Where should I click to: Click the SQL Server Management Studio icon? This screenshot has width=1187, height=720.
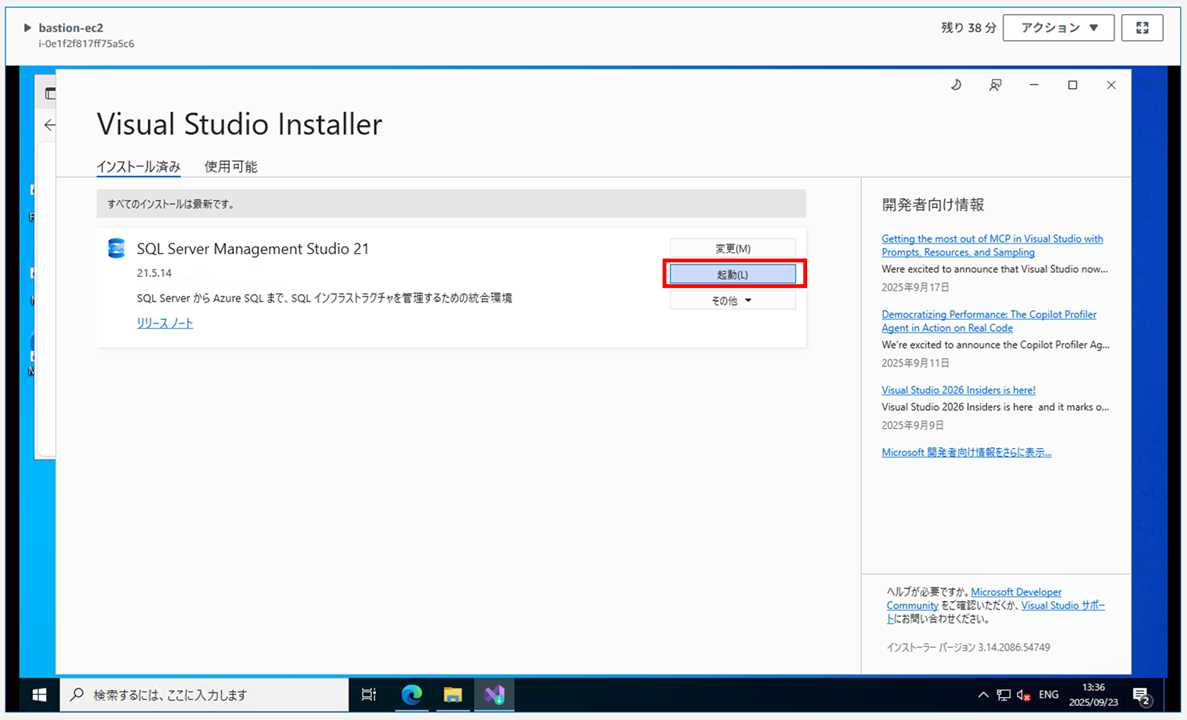[116, 248]
